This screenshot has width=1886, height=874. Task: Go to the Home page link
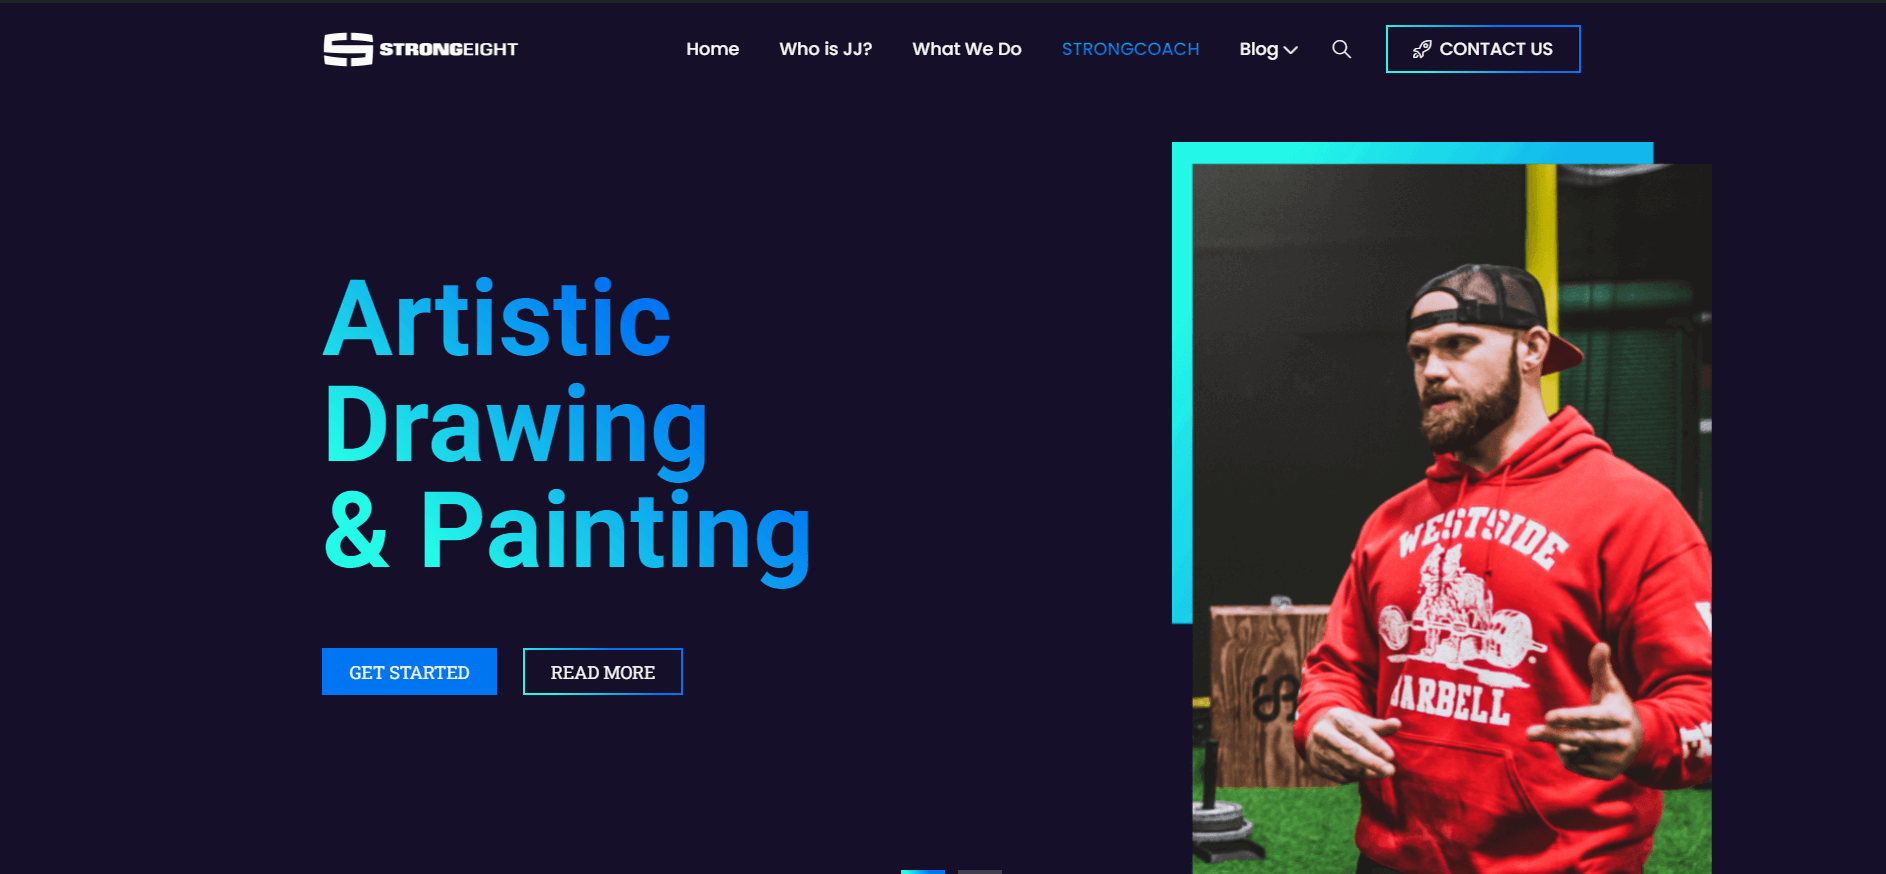[712, 49]
